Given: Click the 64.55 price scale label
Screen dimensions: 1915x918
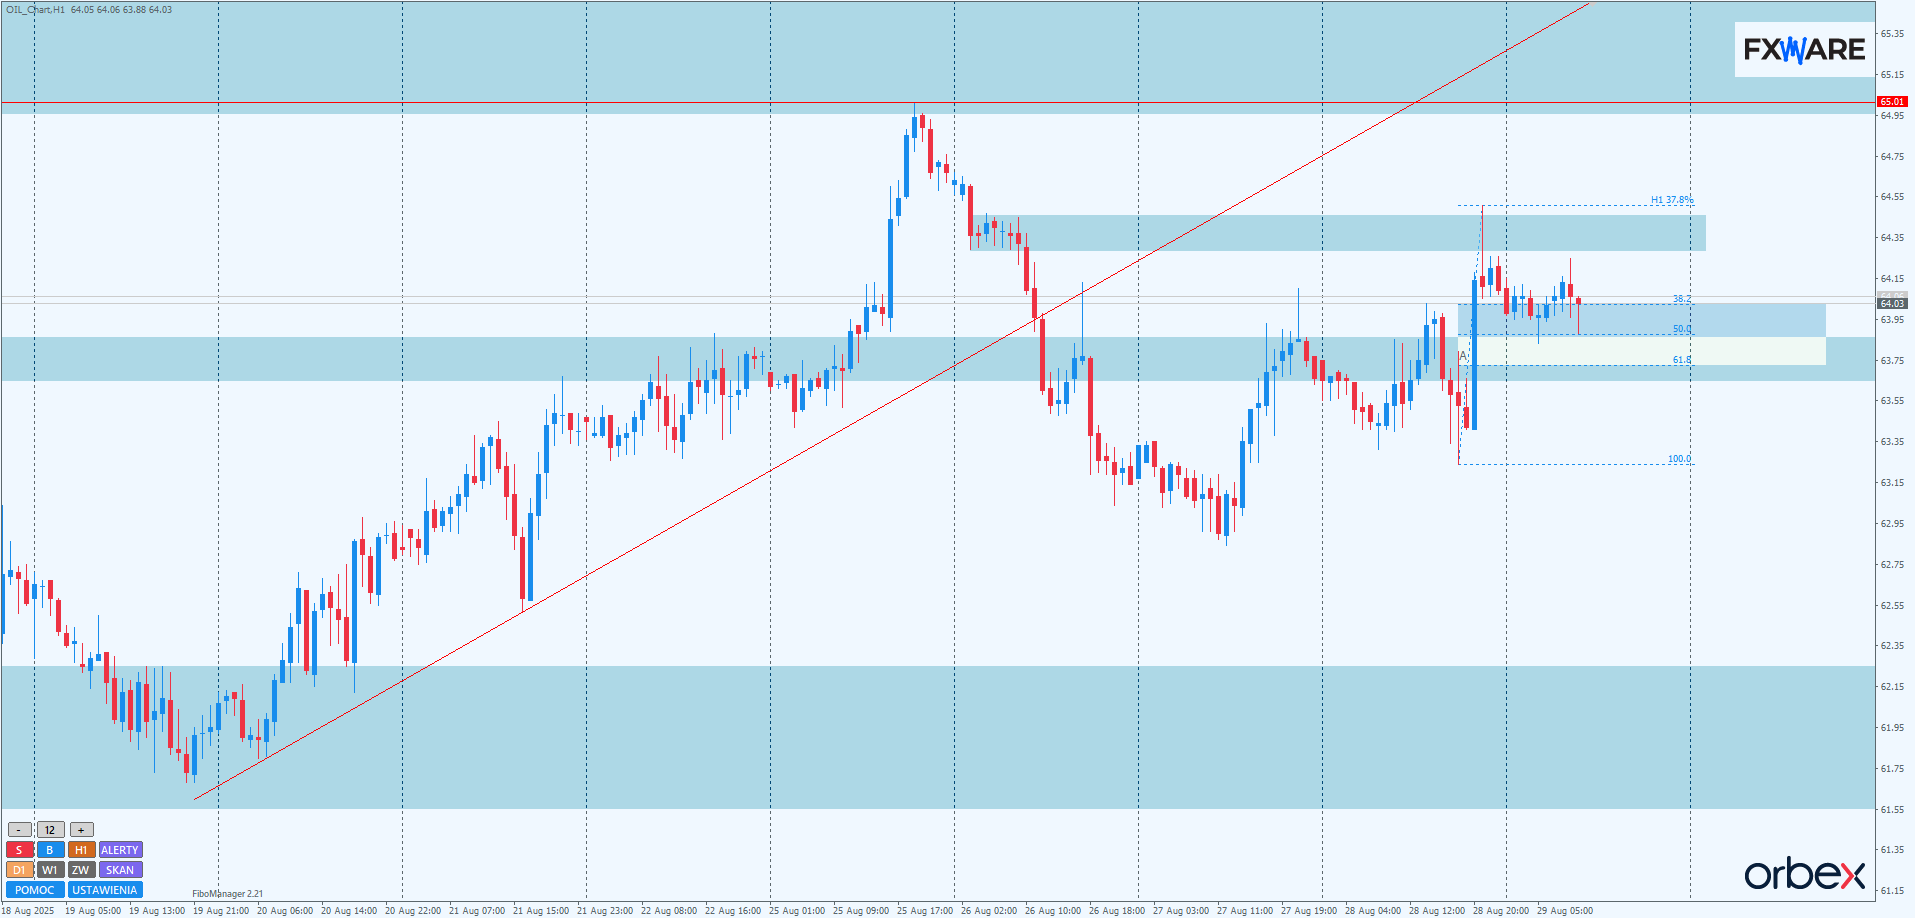Looking at the screenshot, I should tap(1892, 197).
